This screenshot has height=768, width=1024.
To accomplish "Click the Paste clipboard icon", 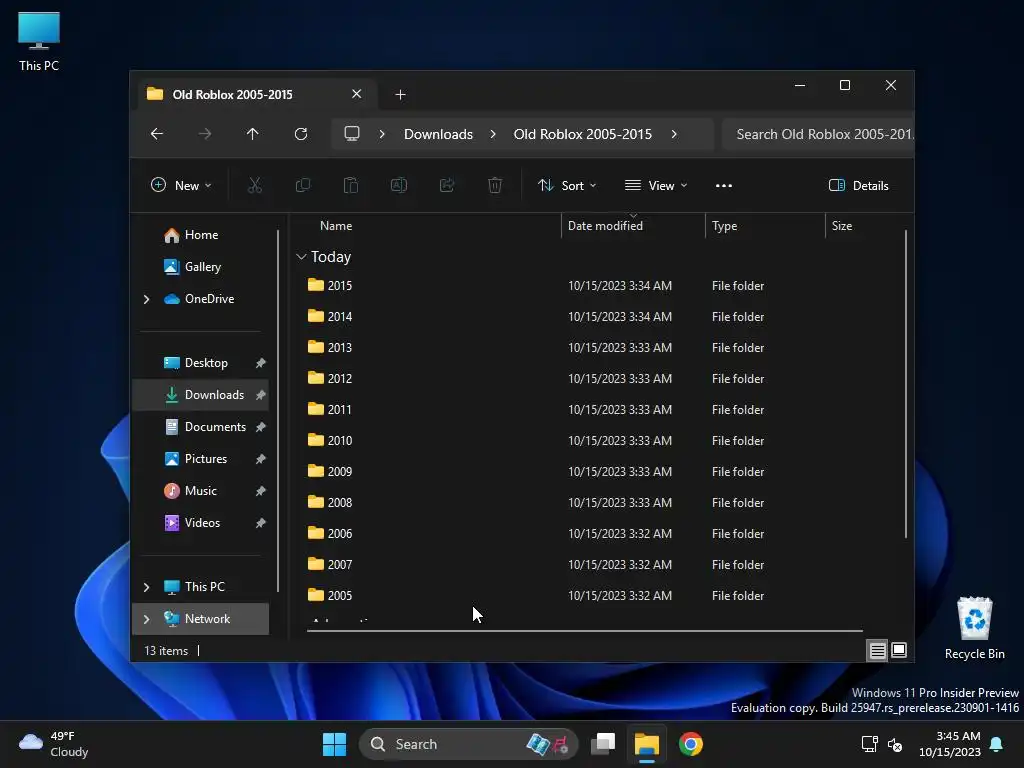I will coord(351,185).
